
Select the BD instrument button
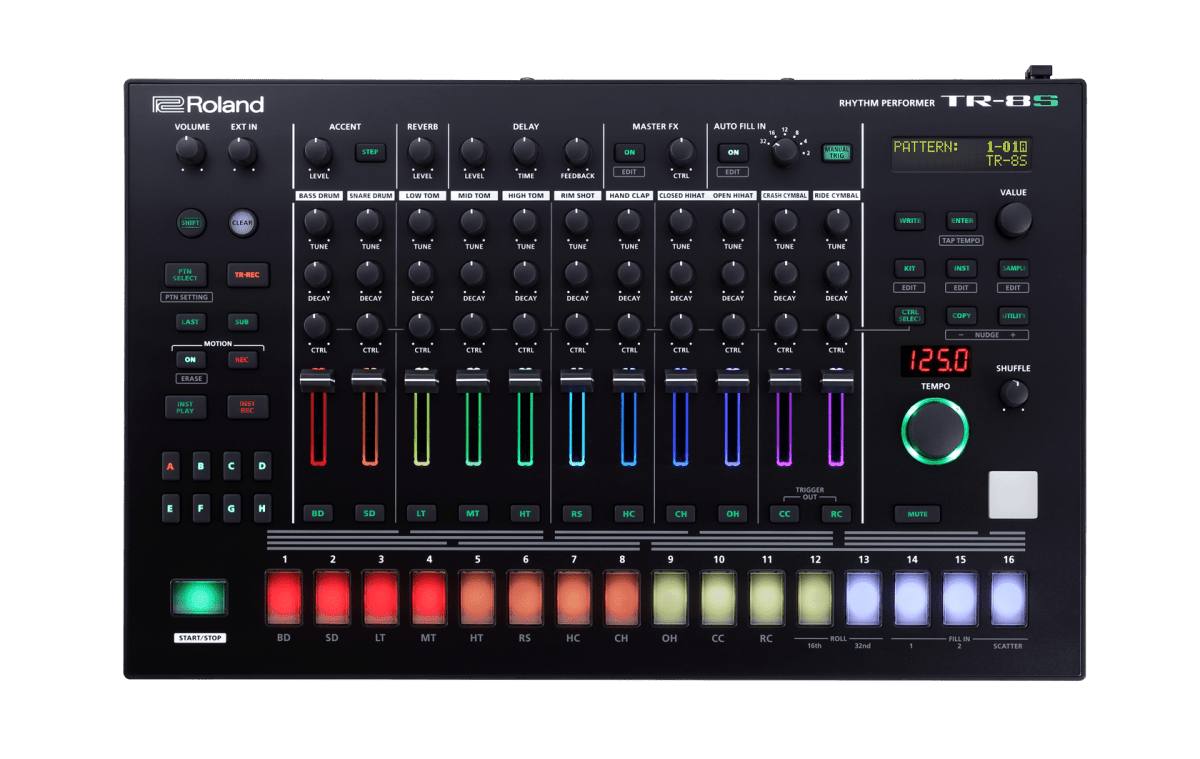(317, 513)
